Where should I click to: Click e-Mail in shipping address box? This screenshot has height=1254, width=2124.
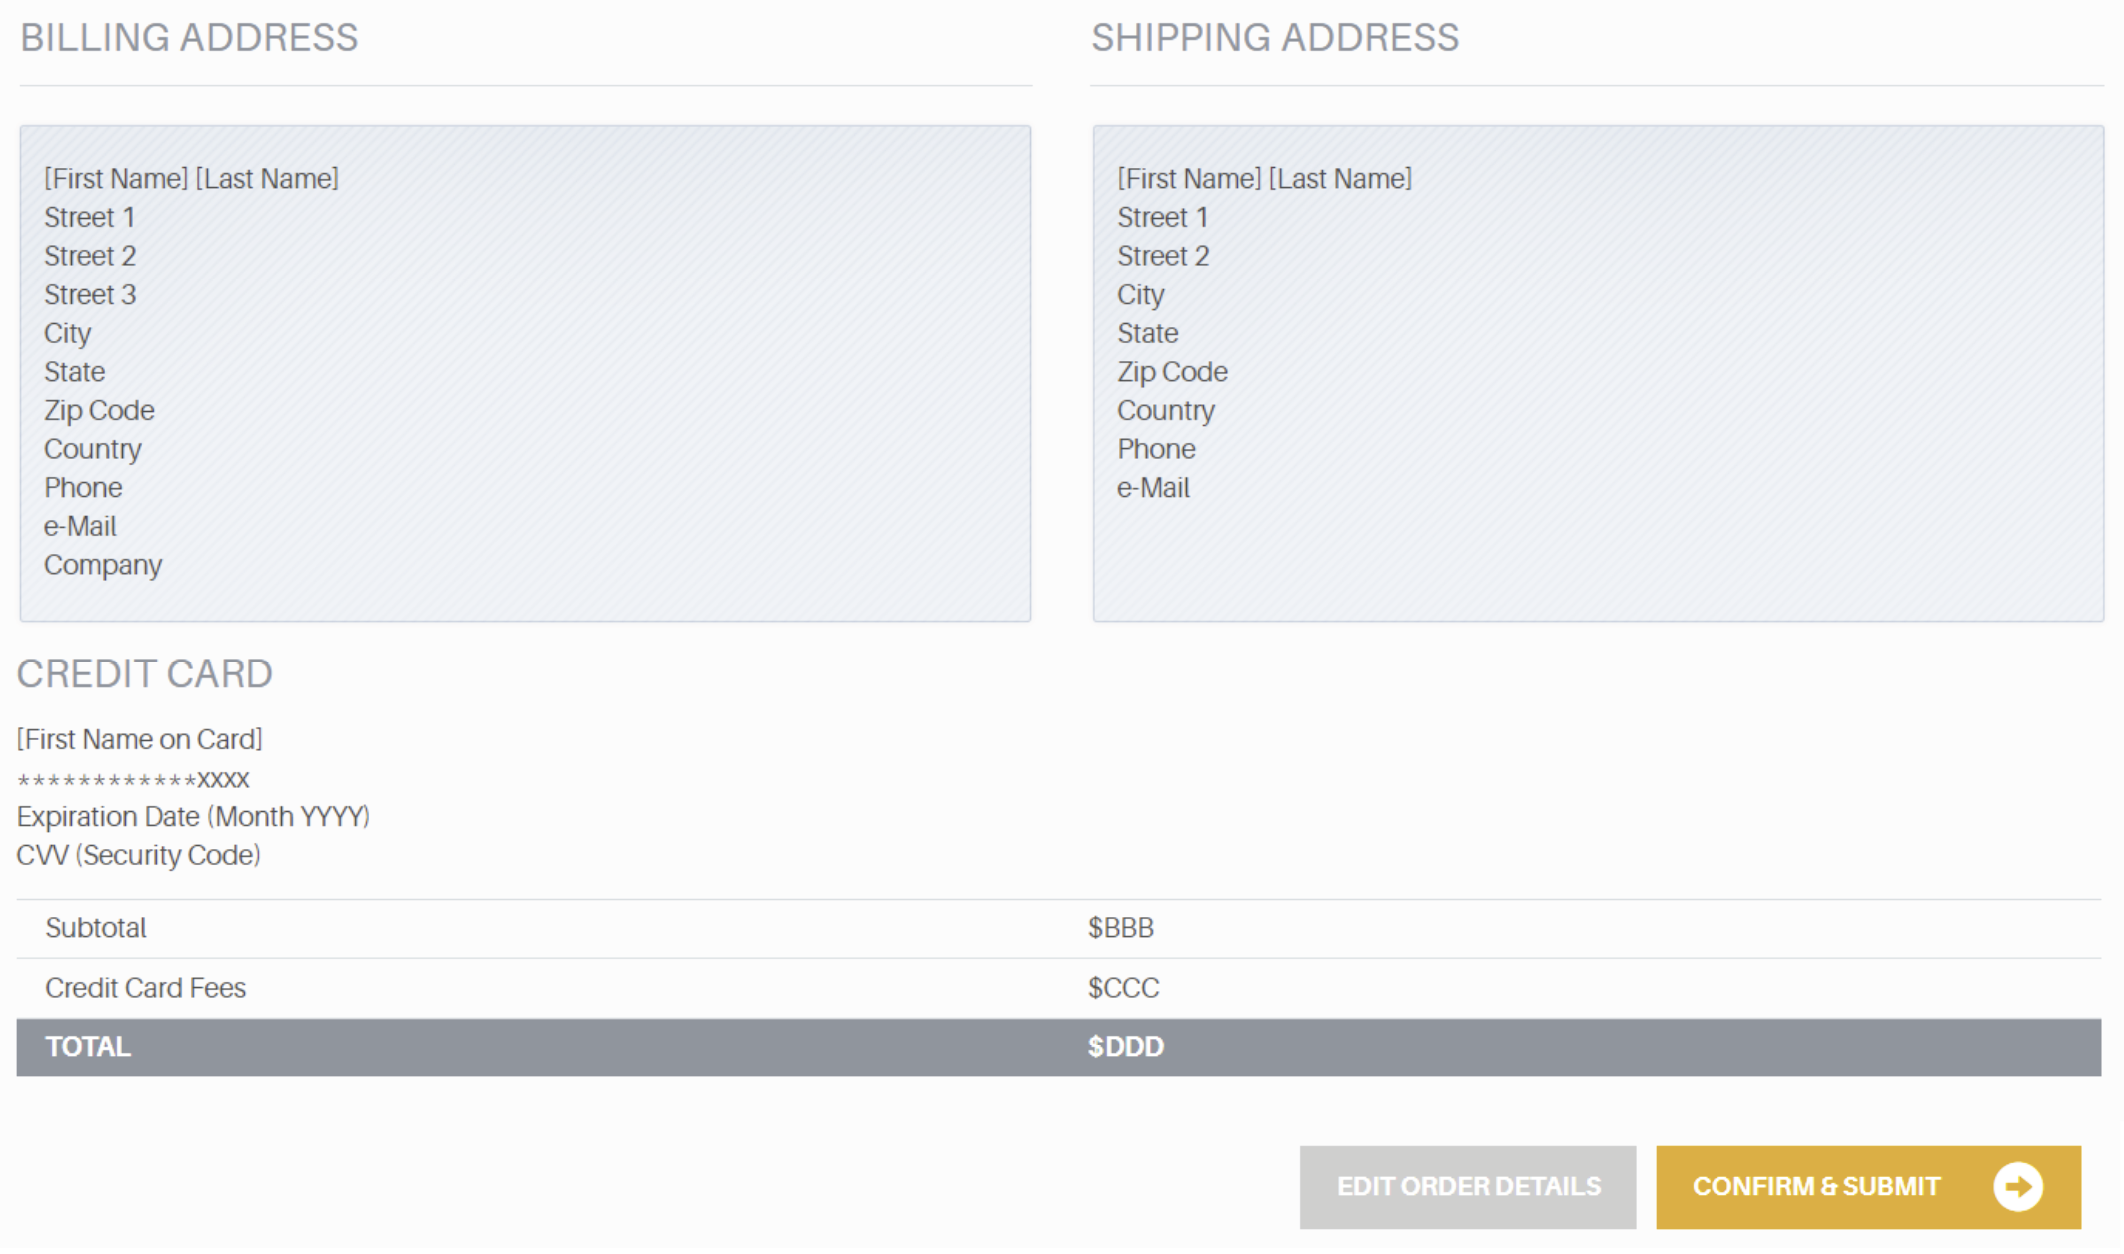pyautogui.click(x=1153, y=488)
